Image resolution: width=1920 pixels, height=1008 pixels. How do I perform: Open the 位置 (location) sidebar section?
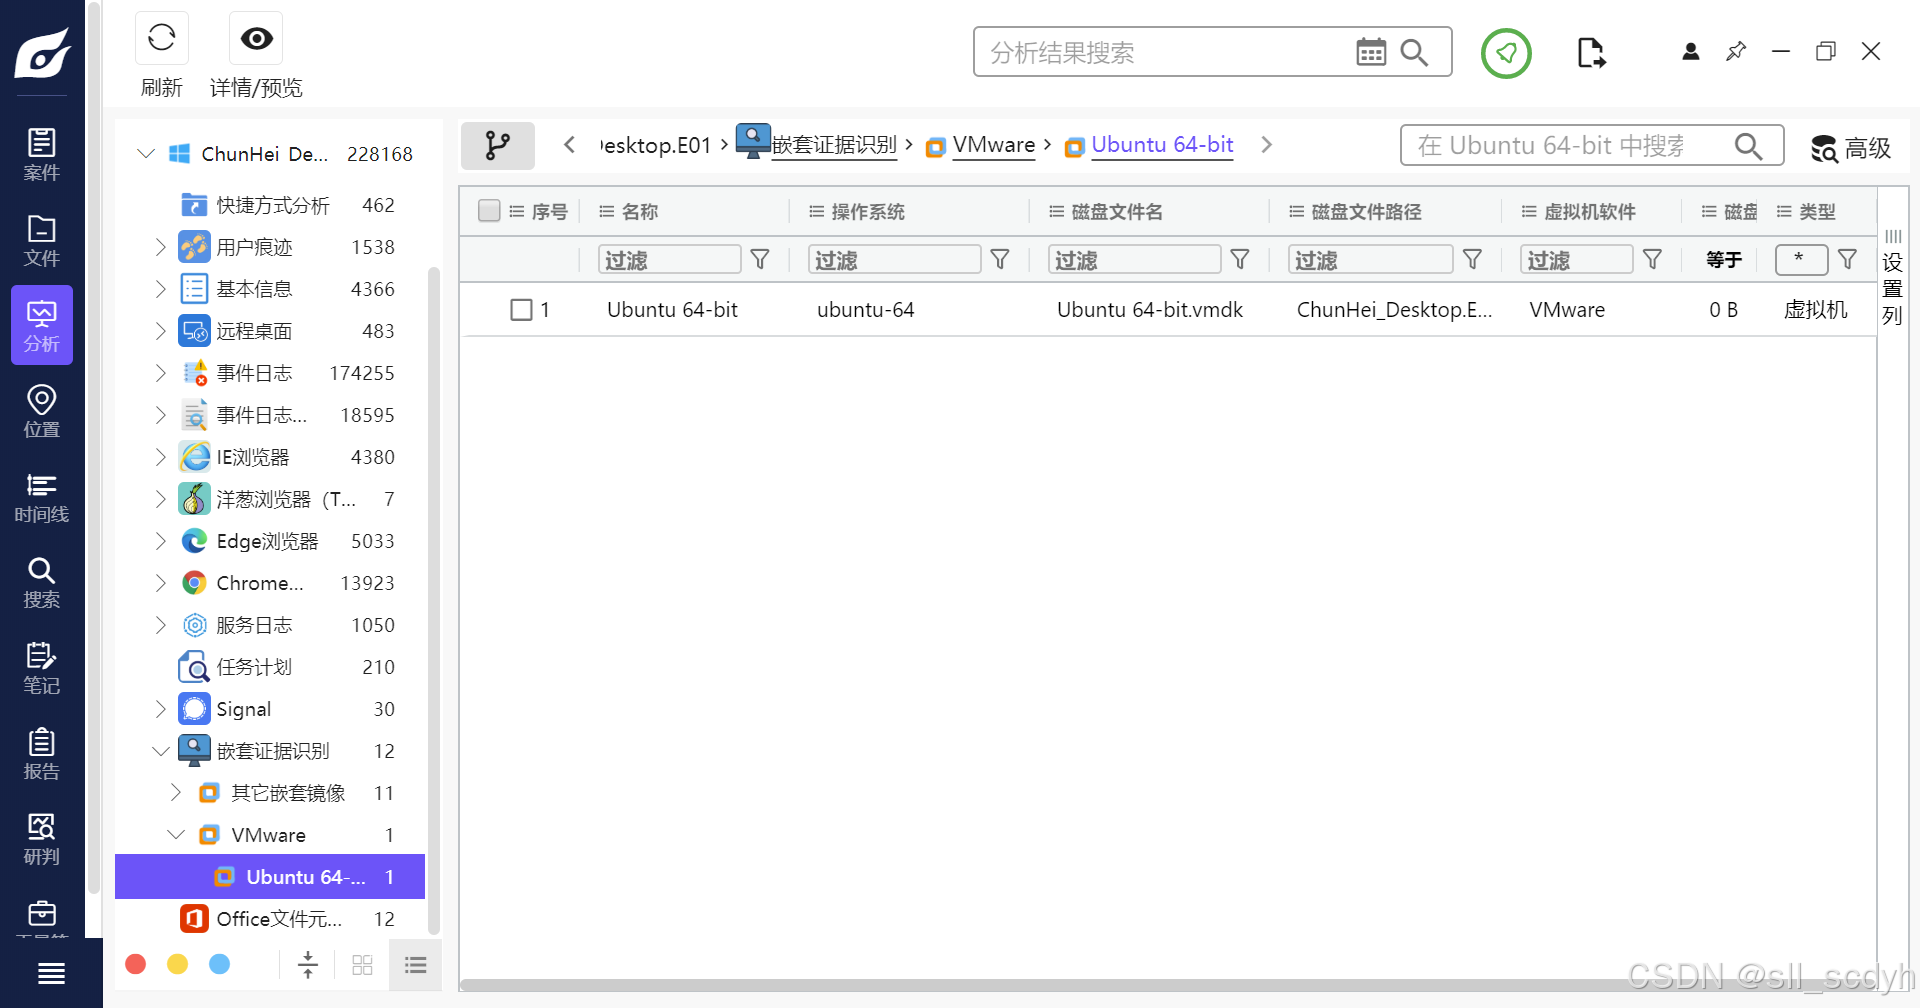click(42, 411)
